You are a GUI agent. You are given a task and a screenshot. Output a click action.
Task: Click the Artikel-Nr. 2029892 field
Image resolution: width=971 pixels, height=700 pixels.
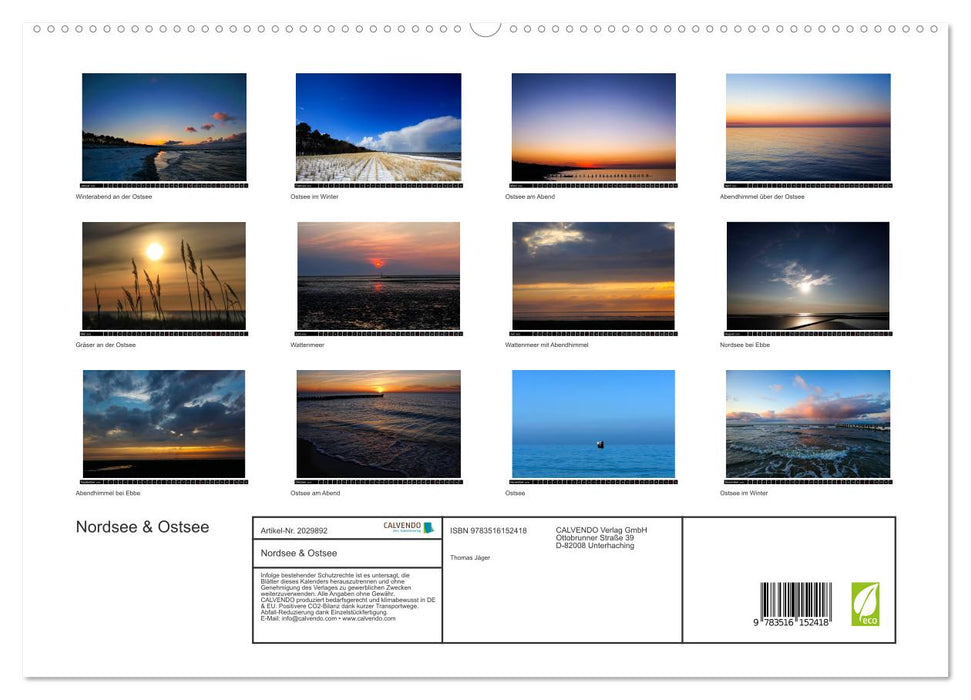click(294, 530)
